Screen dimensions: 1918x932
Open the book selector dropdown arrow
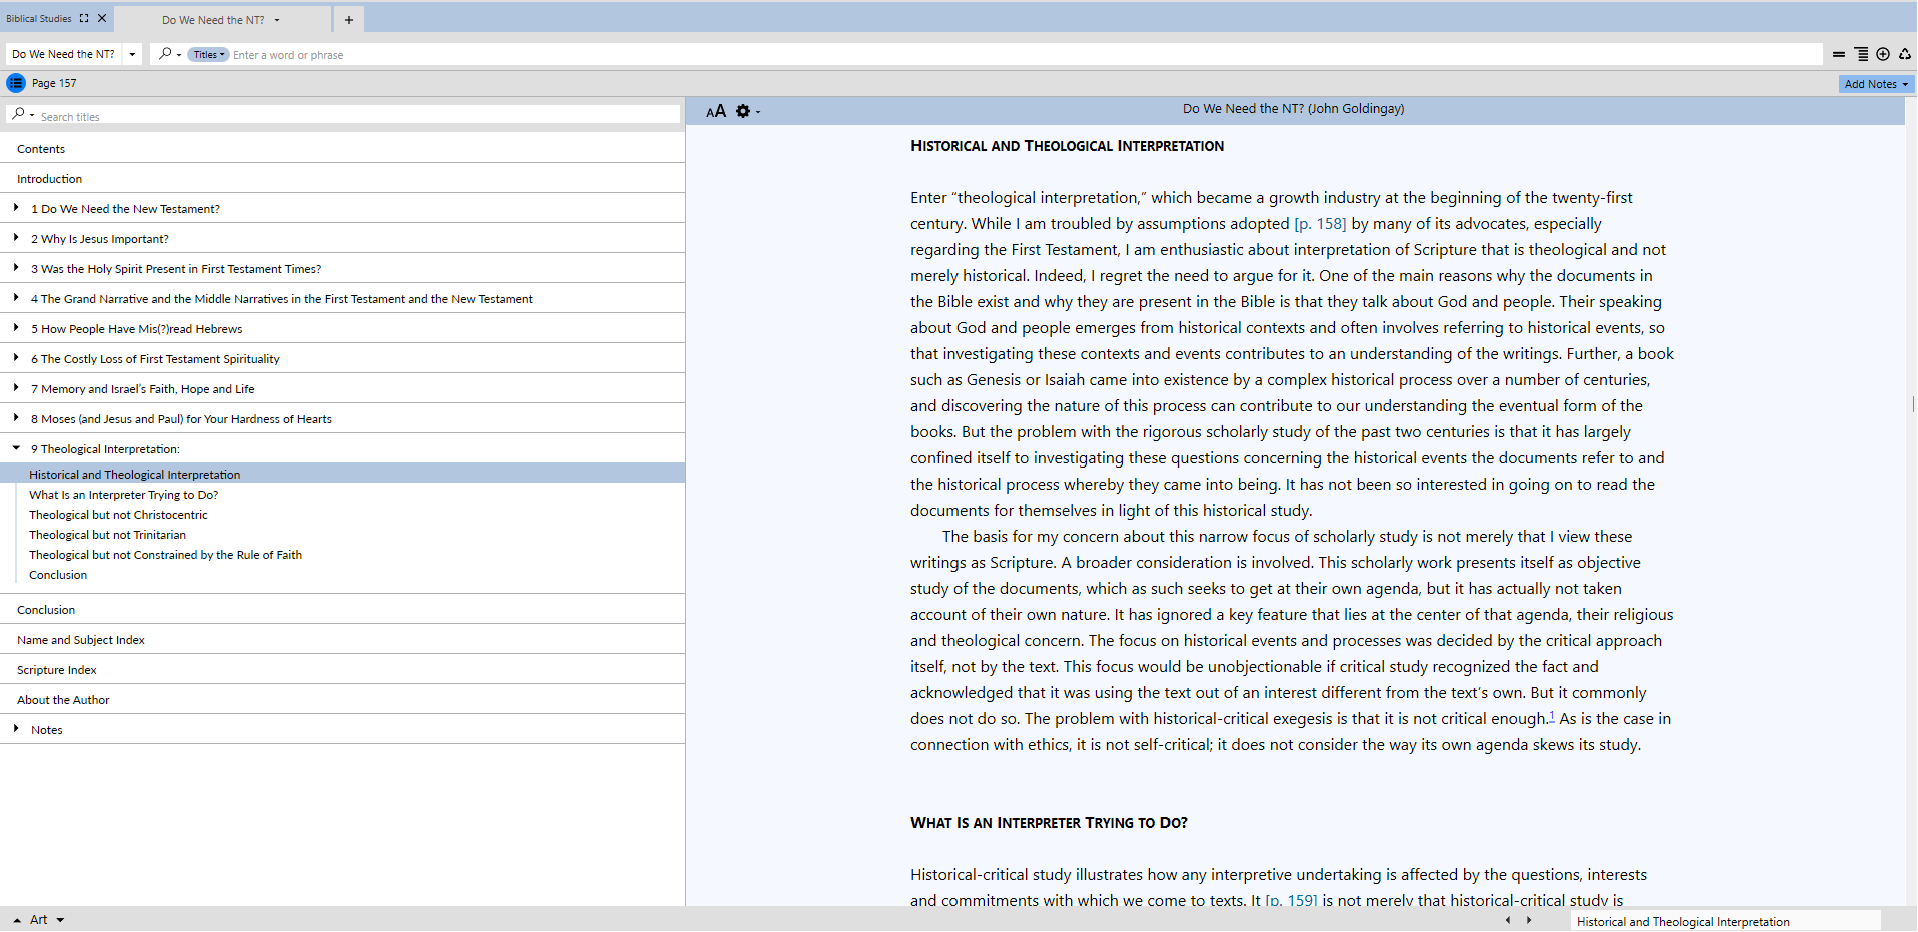(132, 54)
